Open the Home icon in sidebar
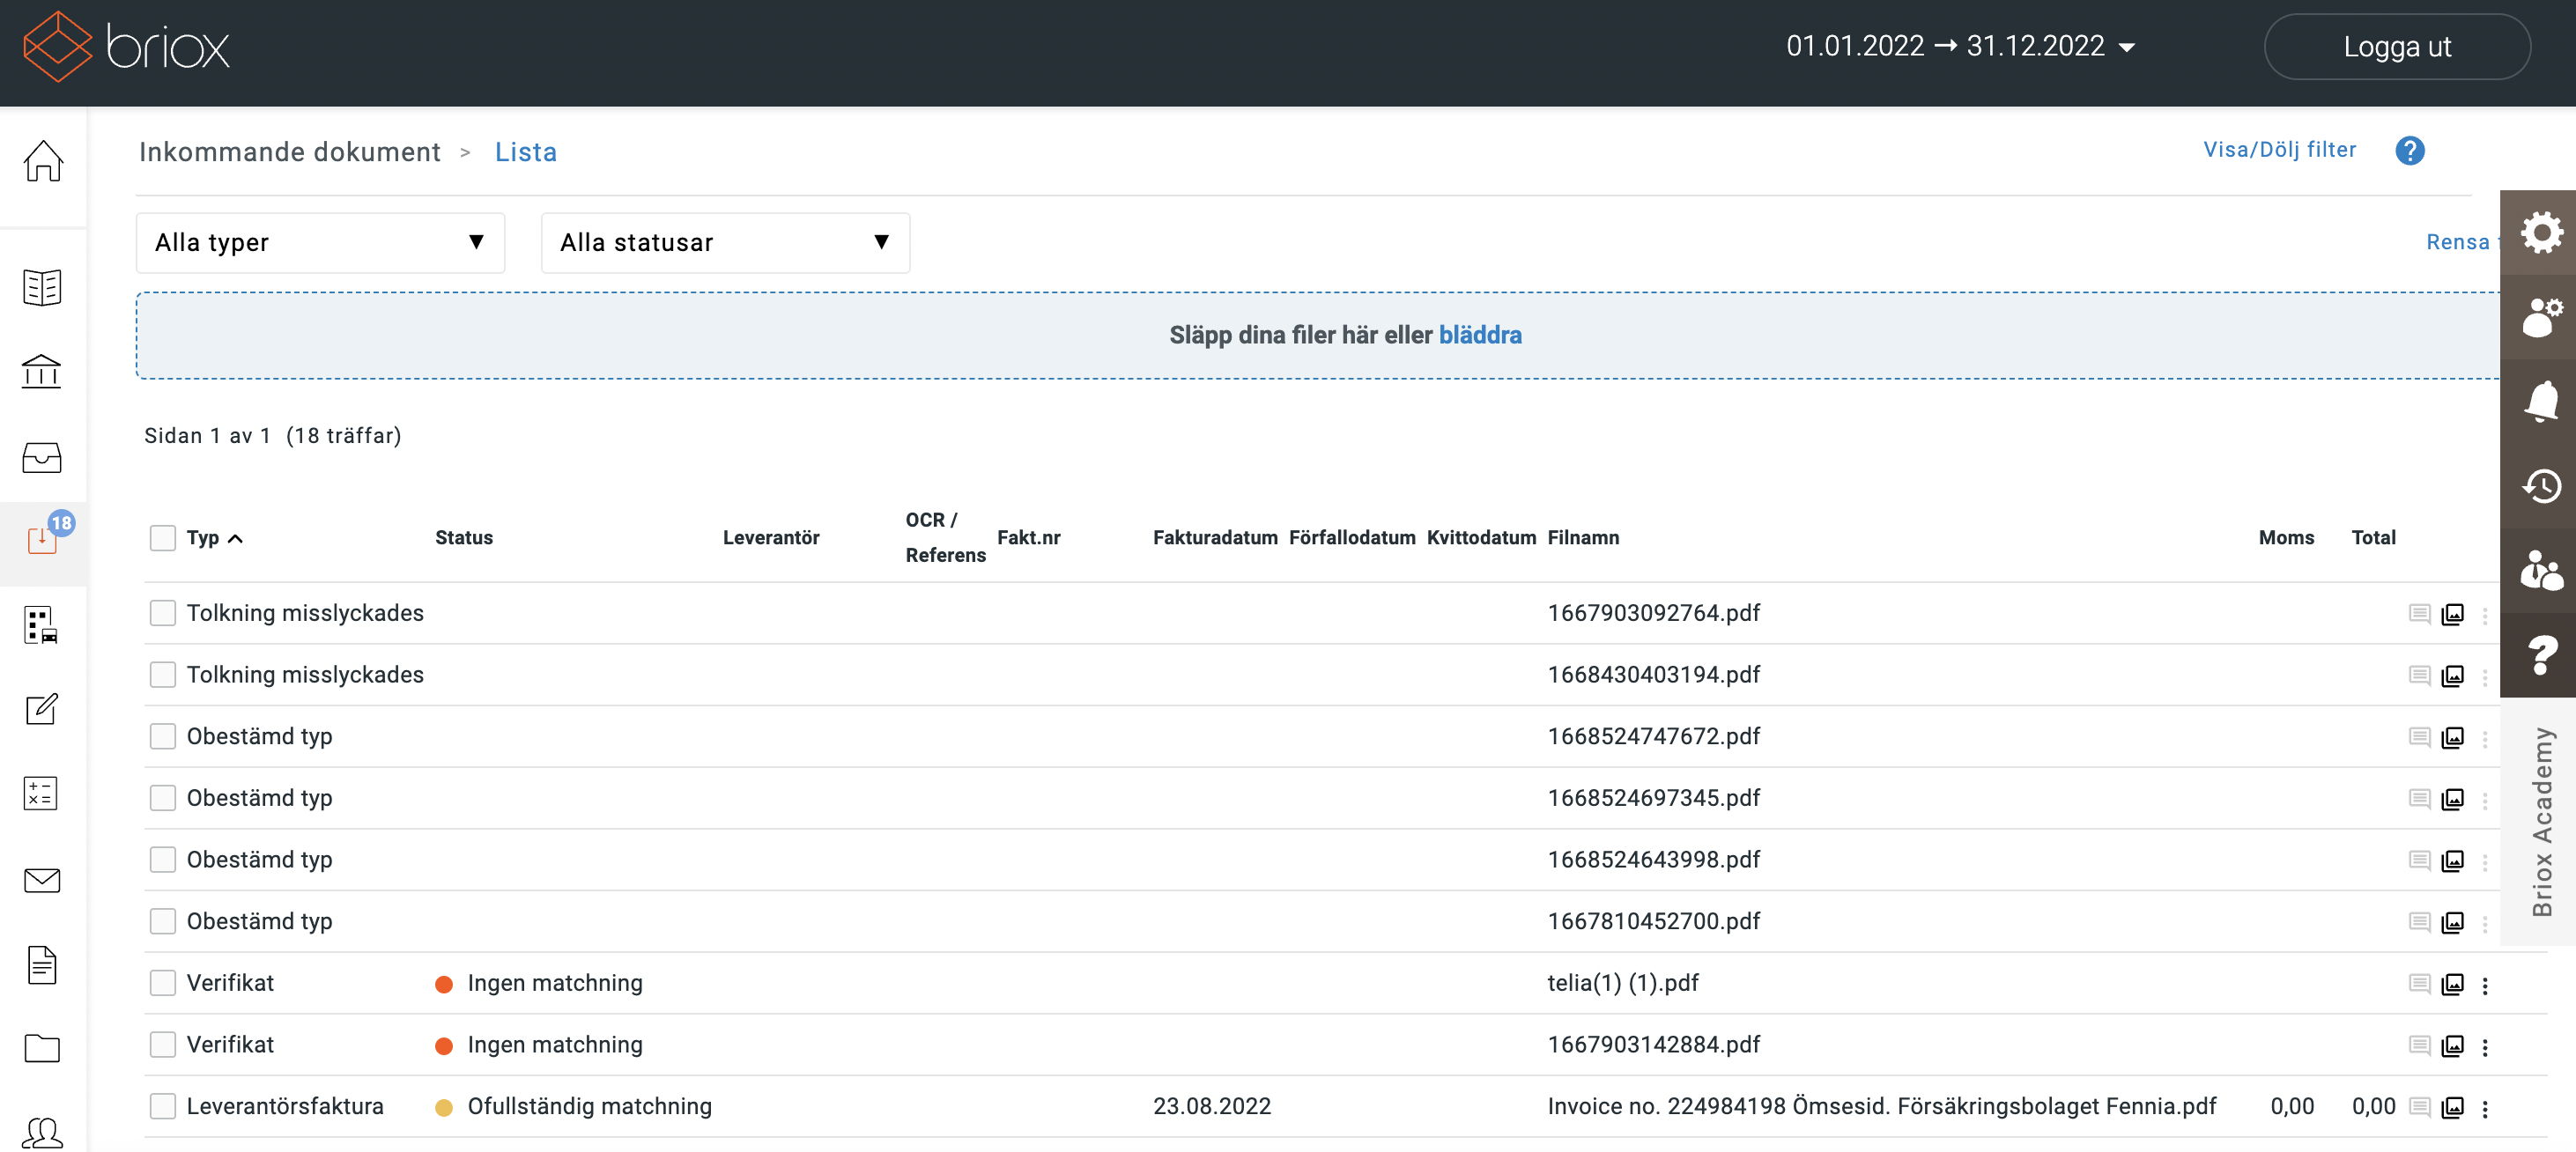 (43, 161)
